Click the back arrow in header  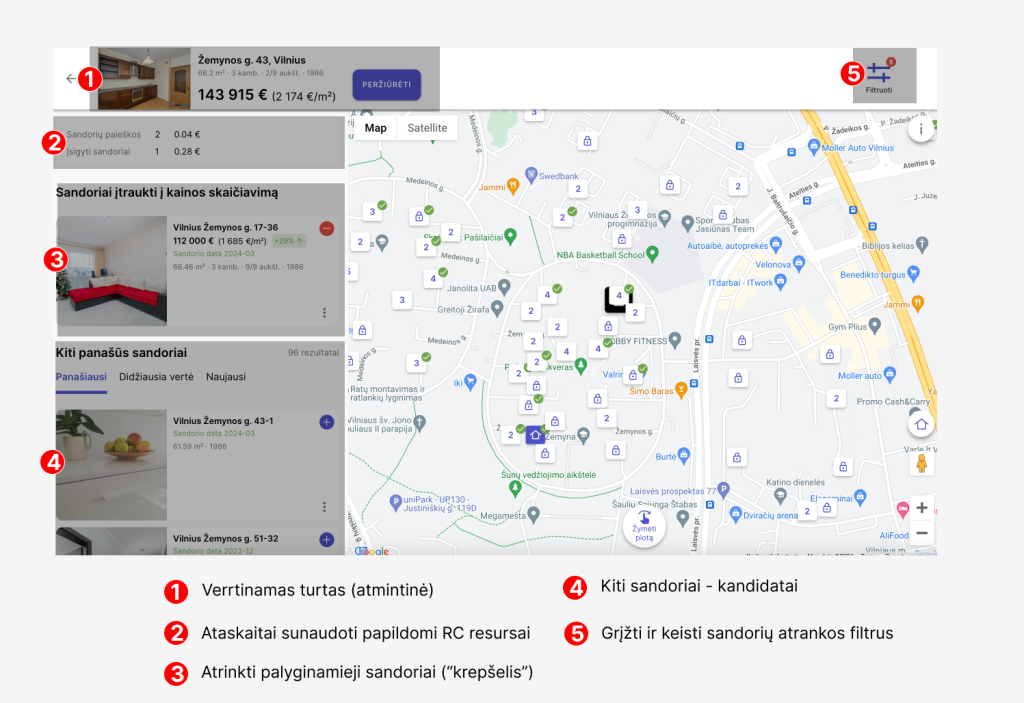click(x=69, y=79)
